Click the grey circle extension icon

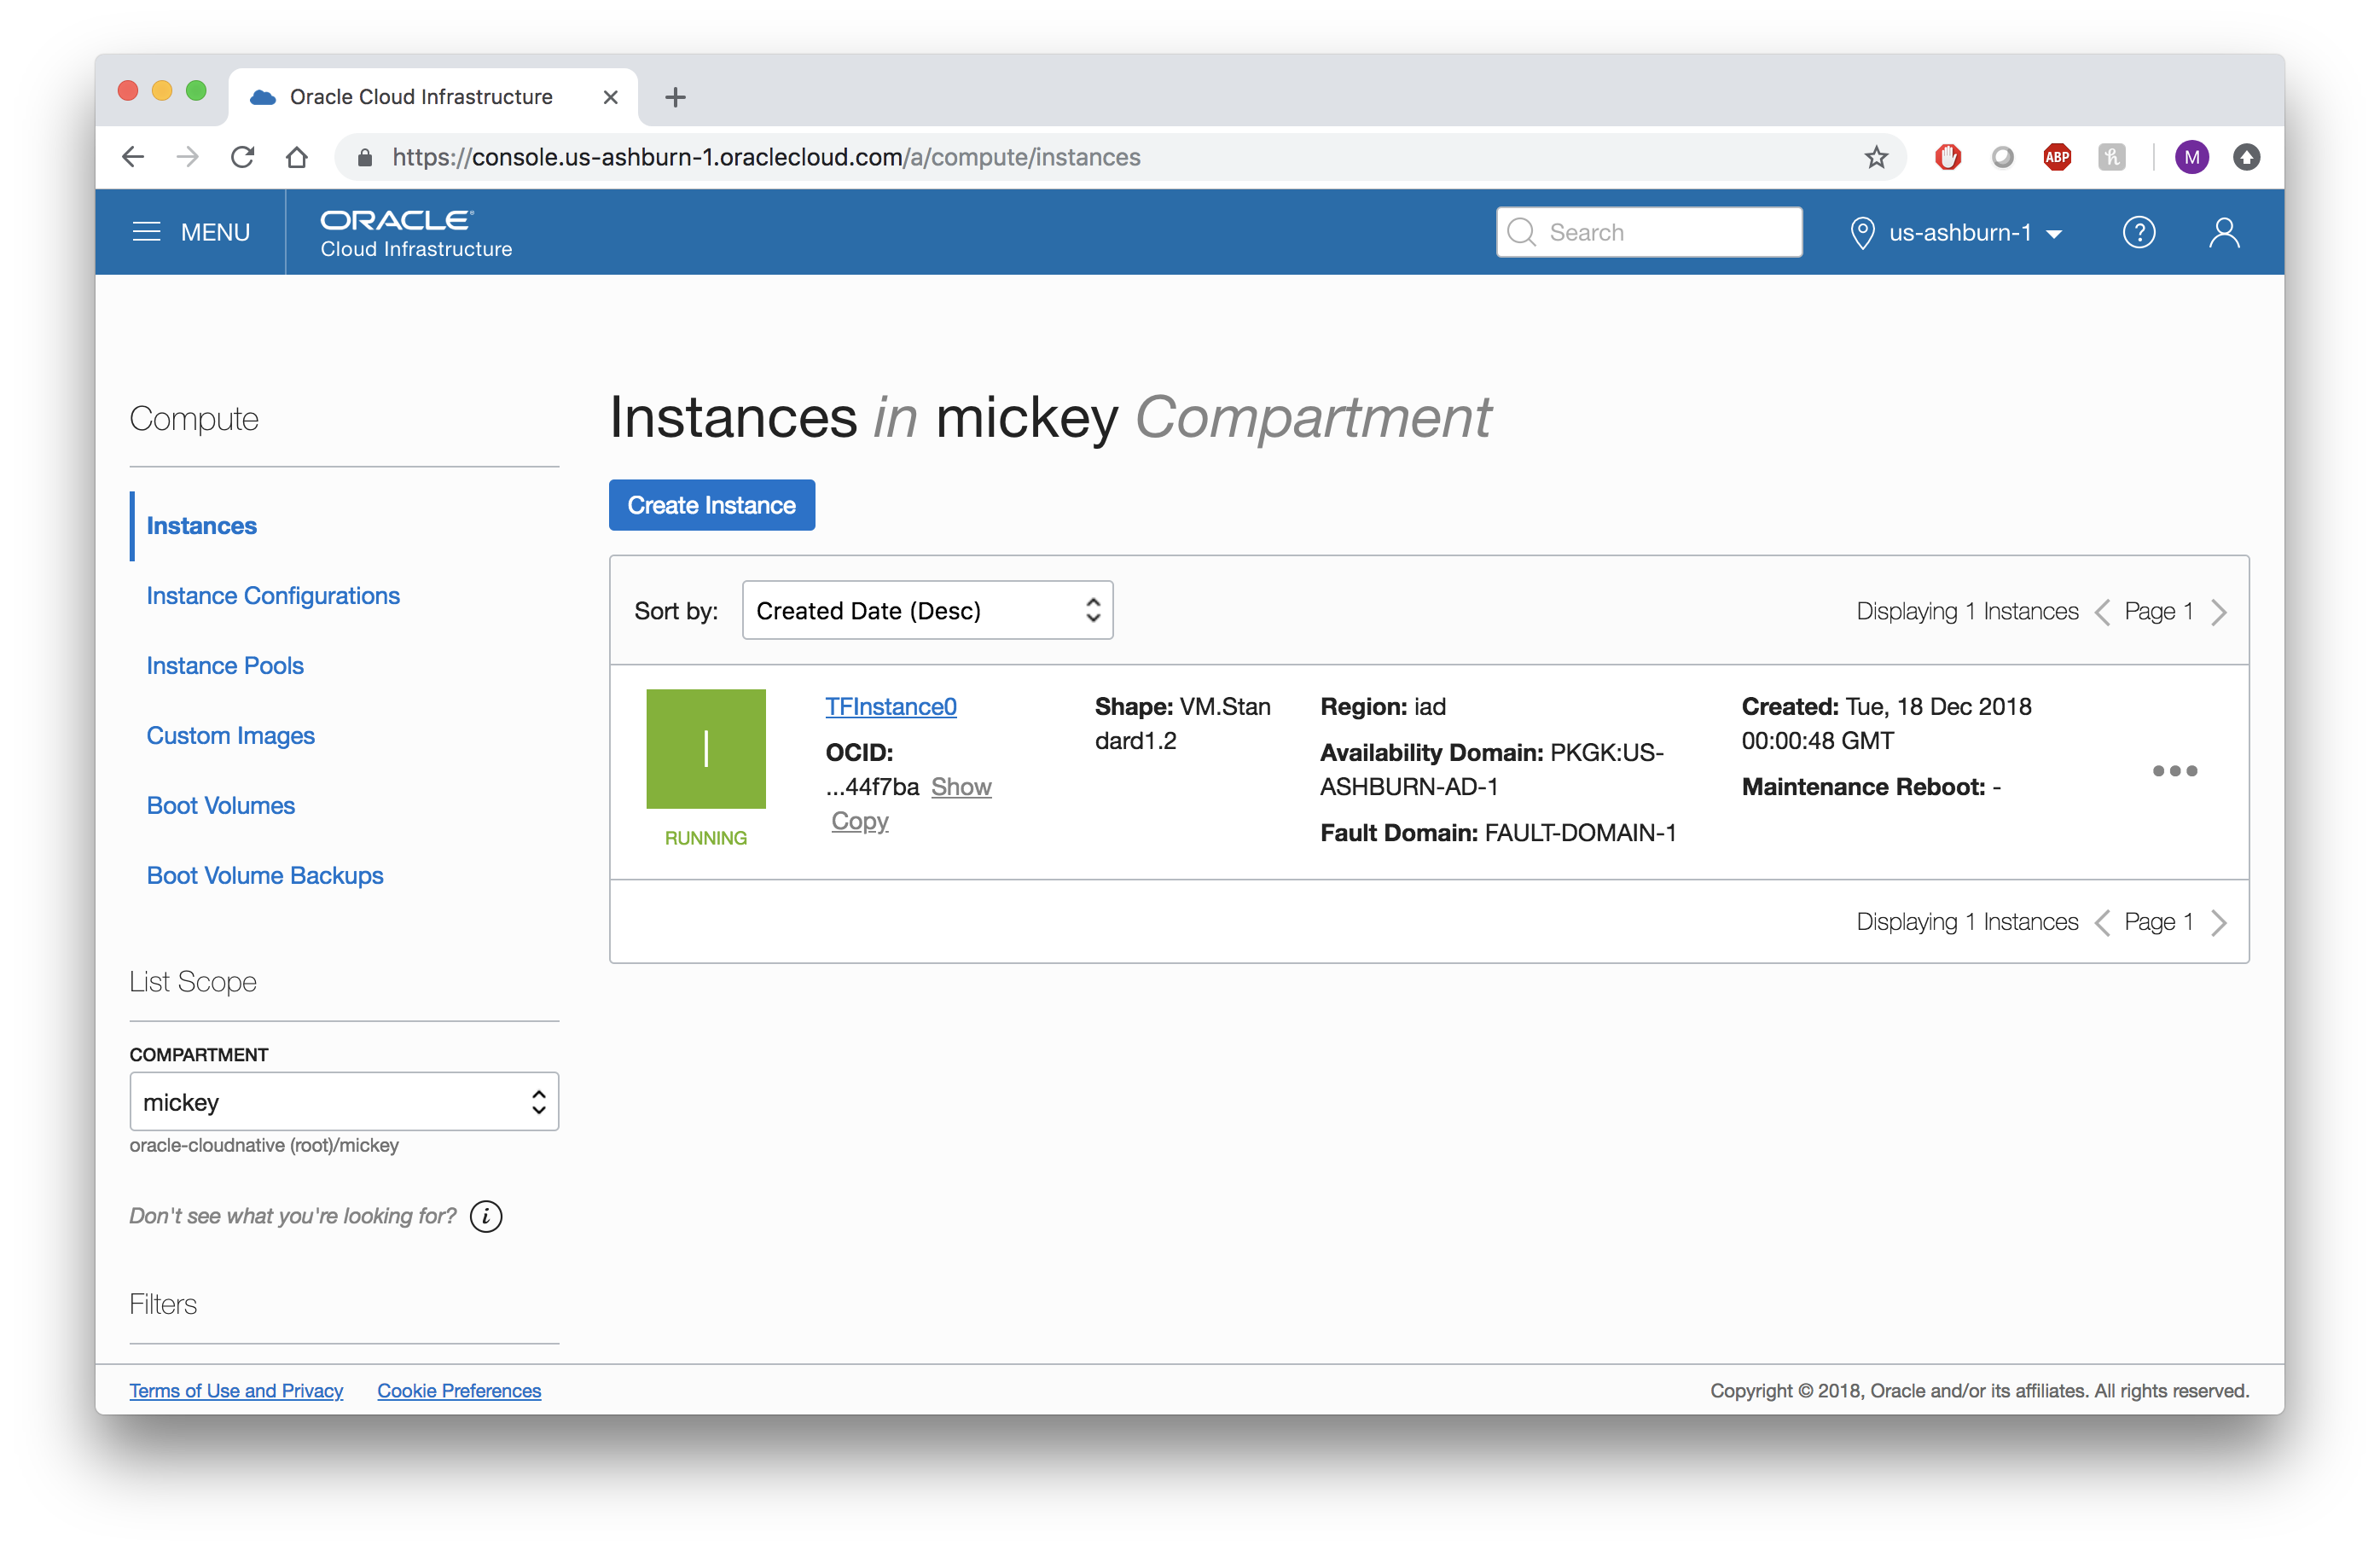[x=2002, y=157]
